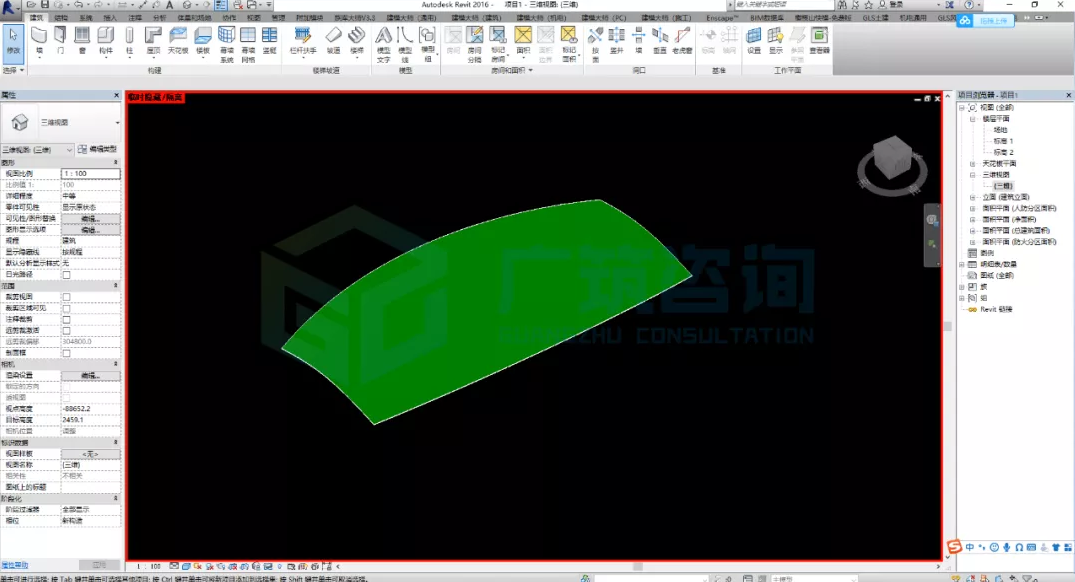Select the Curtain Grid (幕墙网格) tool
The height and width of the screenshot is (582, 1075).
248,45
